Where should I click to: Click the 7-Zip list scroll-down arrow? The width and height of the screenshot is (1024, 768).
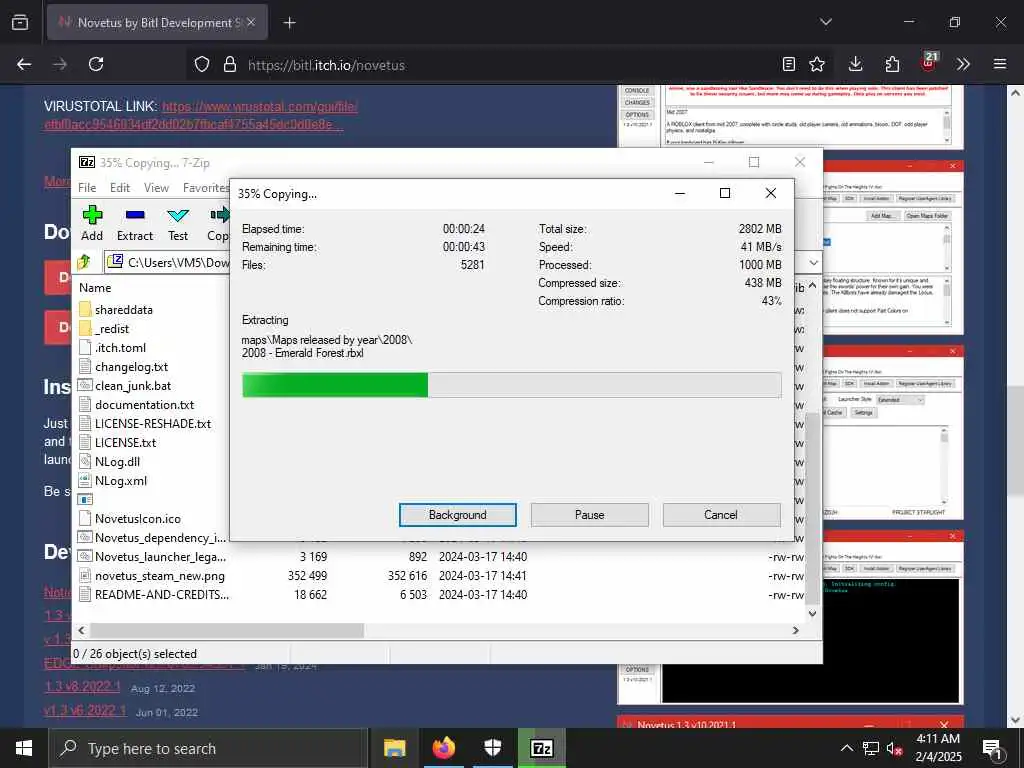[x=812, y=613]
